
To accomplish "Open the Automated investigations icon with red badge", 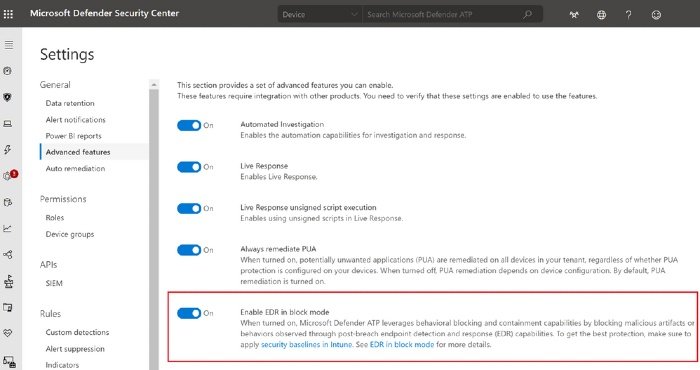I will [10, 175].
